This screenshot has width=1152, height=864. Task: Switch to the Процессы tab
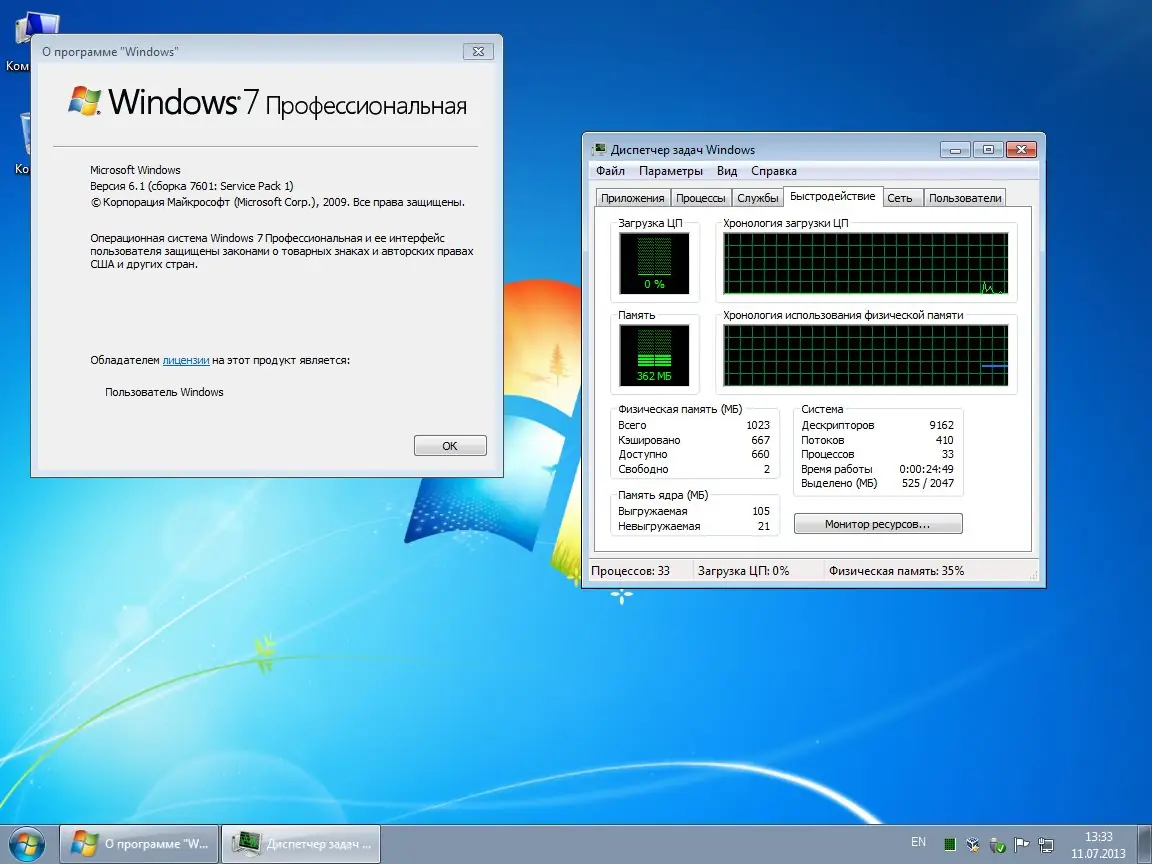[x=701, y=198]
